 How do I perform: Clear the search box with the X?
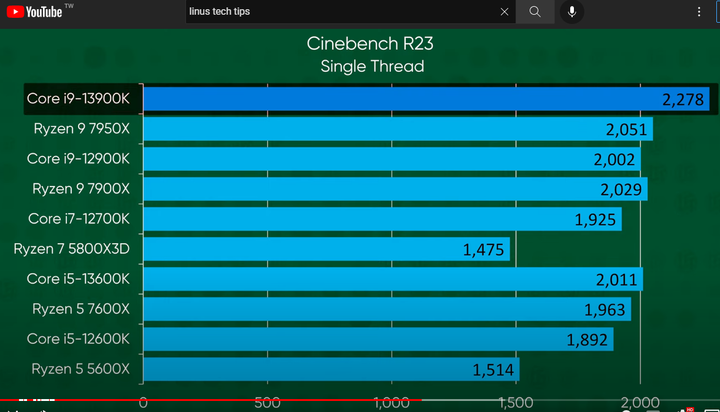504,12
